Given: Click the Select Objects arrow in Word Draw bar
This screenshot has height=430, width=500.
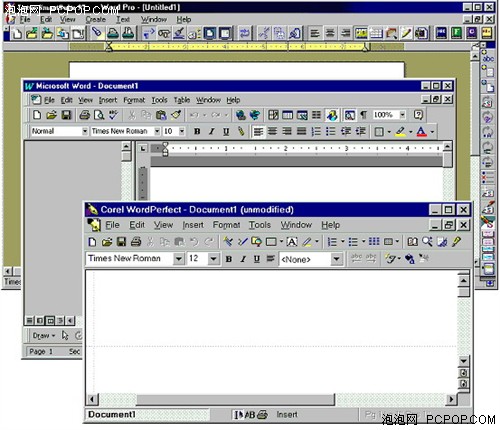Looking at the screenshot, I should pyautogui.click(x=65, y=335).
